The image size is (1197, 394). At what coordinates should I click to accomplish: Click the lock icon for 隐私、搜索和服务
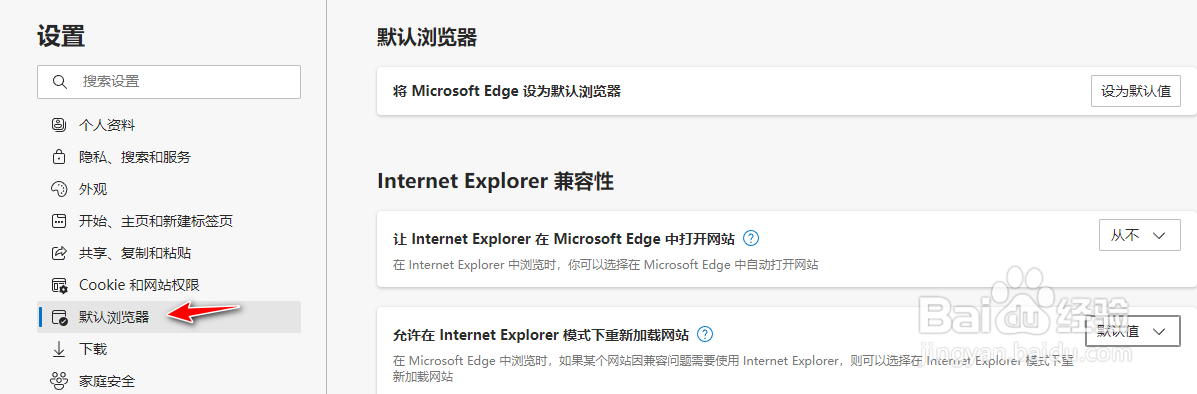(x=59, y=157)
